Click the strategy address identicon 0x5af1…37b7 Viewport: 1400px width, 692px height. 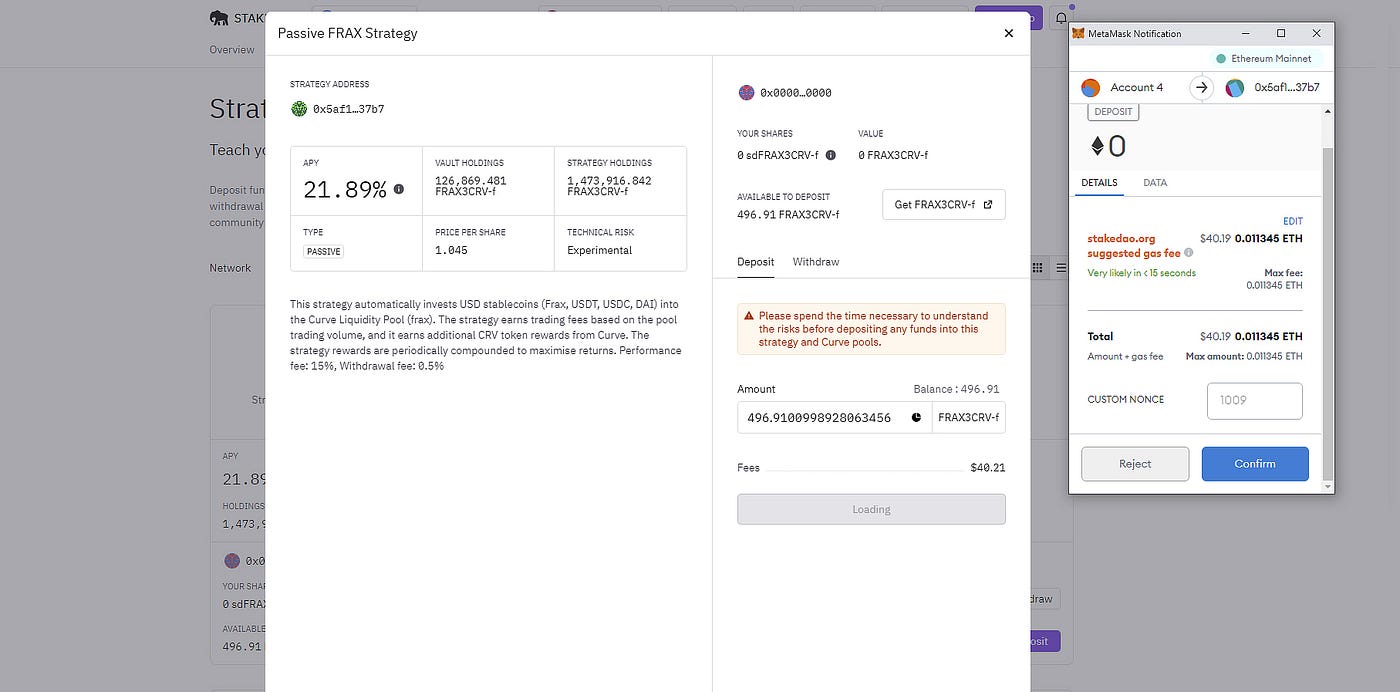(299, 109)
